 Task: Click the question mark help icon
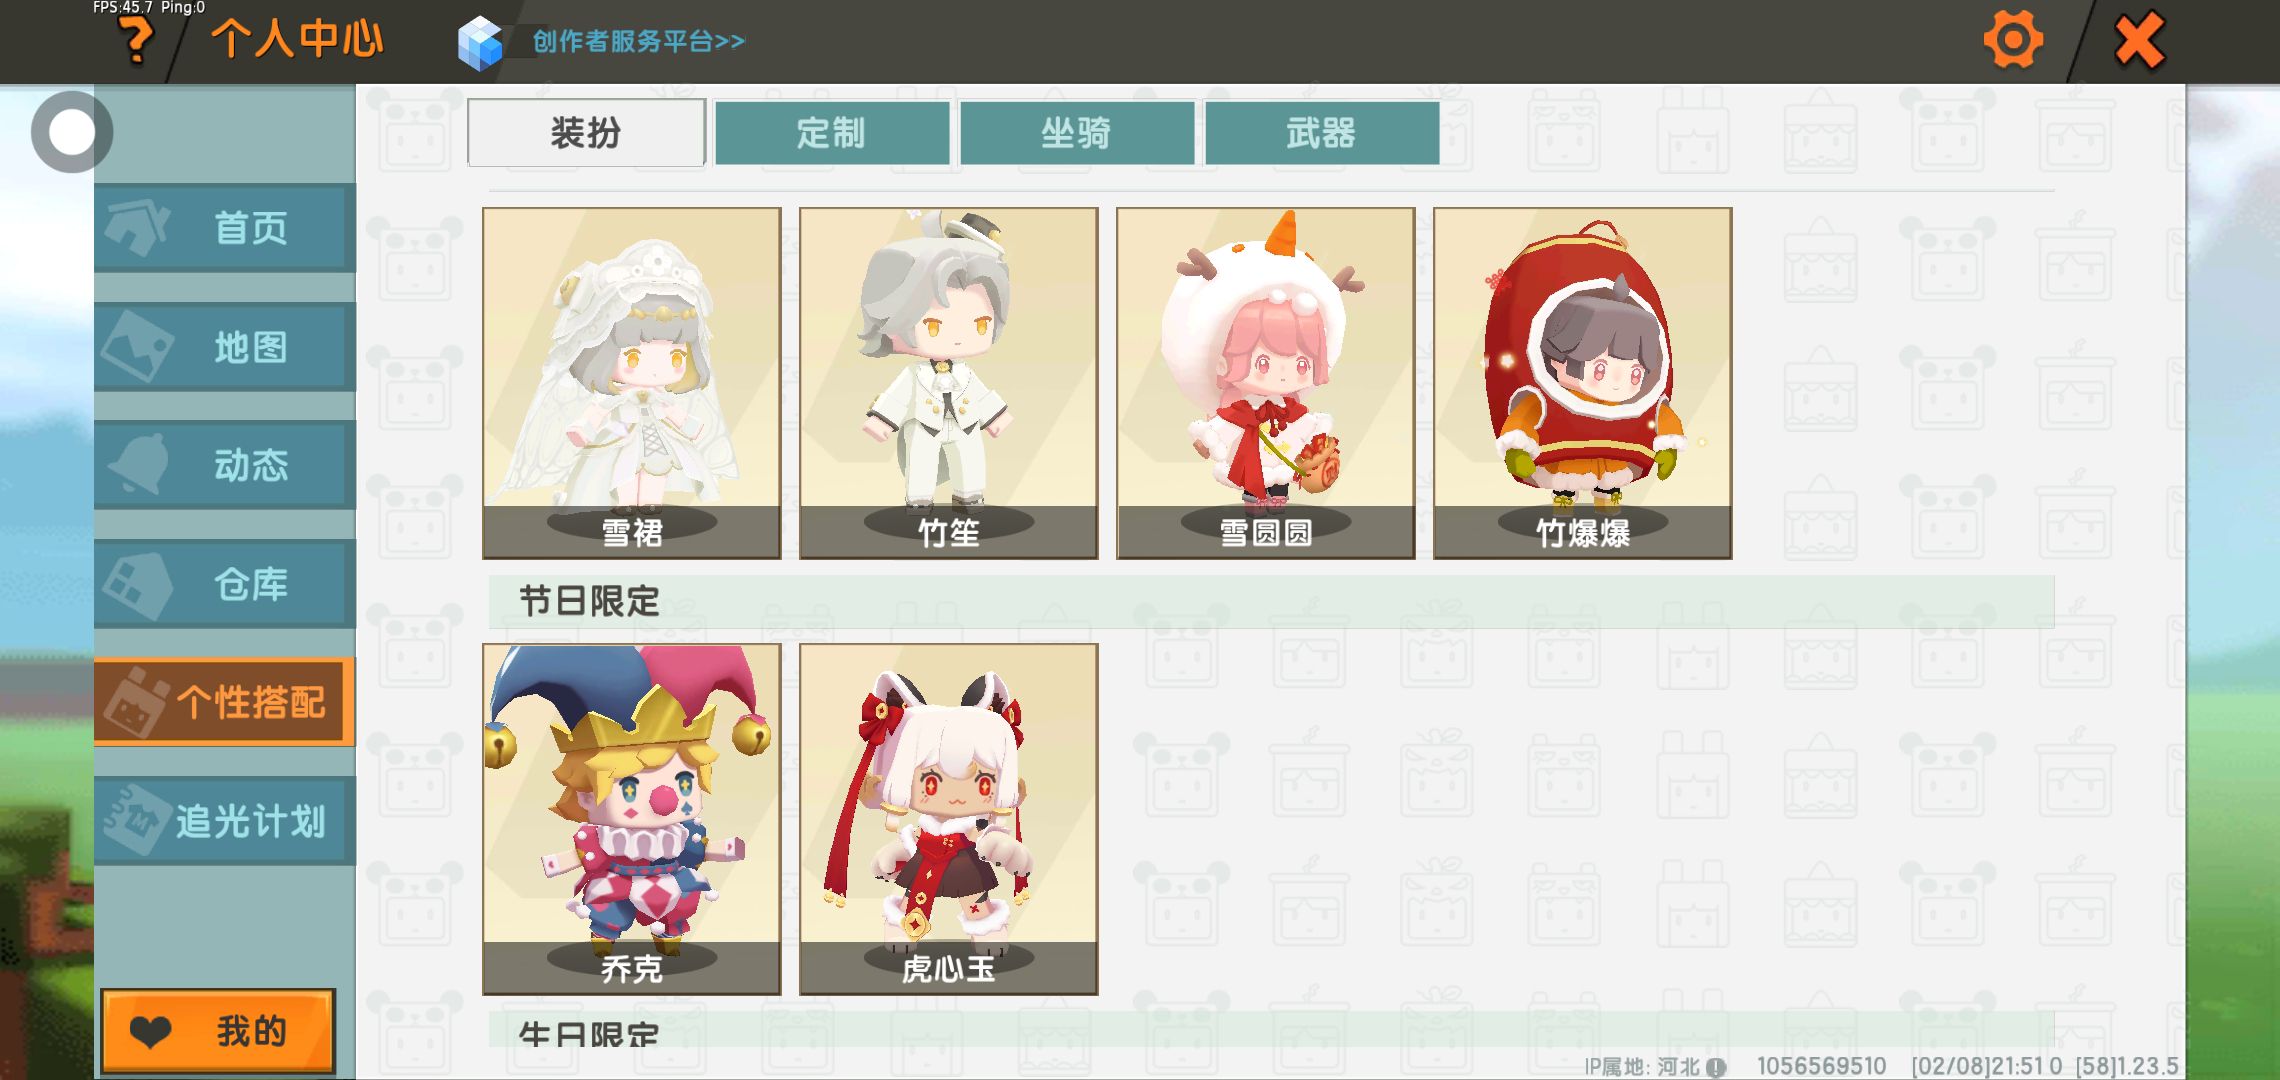(136, 41)
